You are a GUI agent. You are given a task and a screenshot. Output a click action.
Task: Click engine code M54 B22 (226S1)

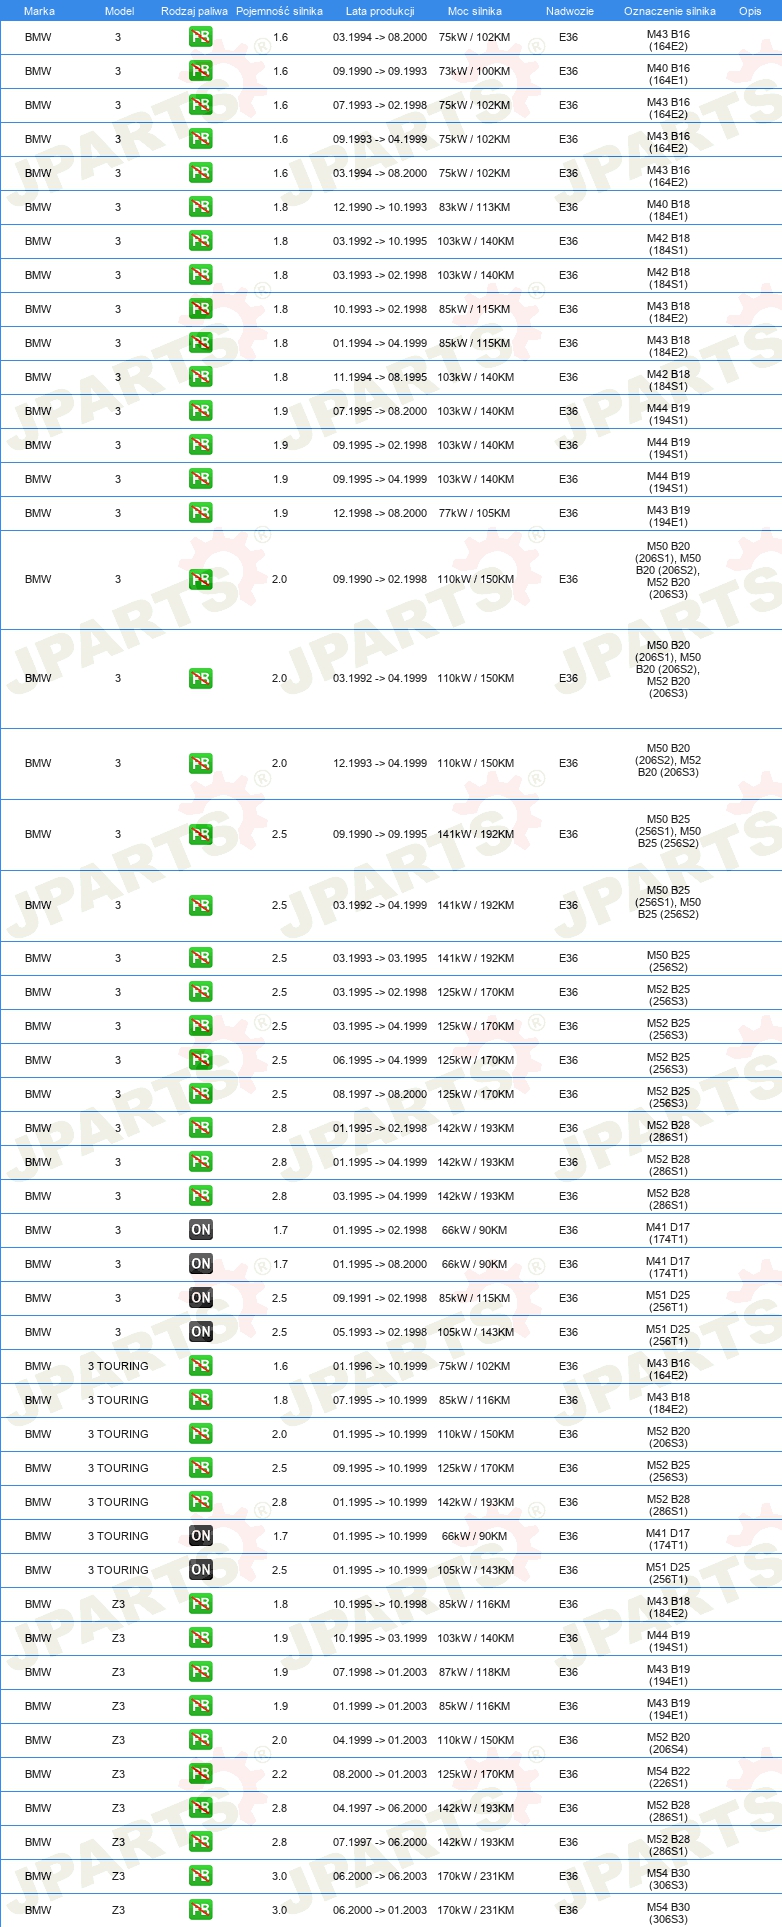[668, 1777]
